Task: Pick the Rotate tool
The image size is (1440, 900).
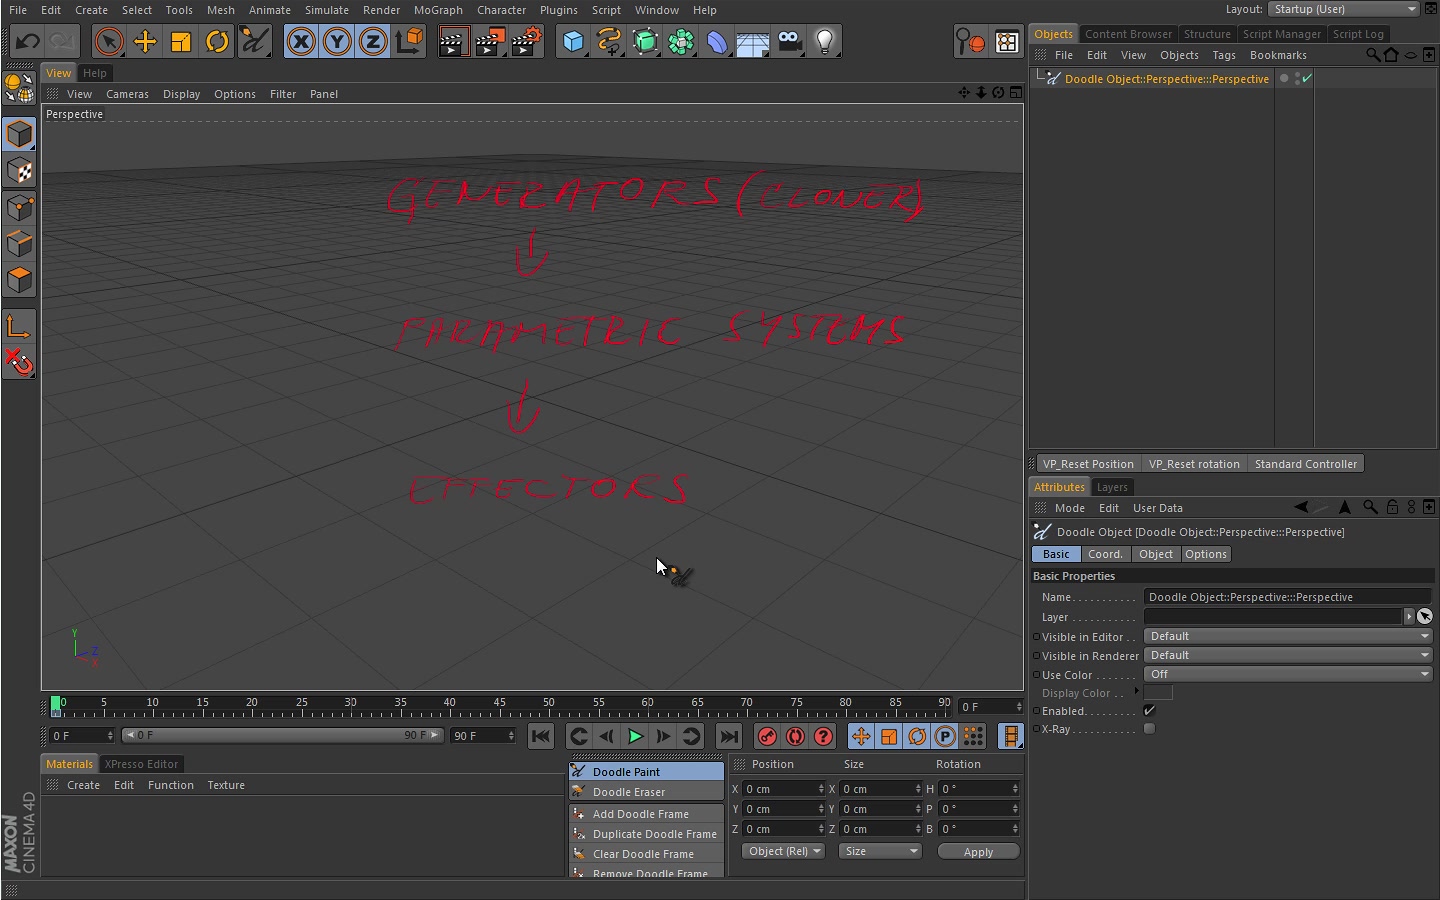Action: (217, 41)
